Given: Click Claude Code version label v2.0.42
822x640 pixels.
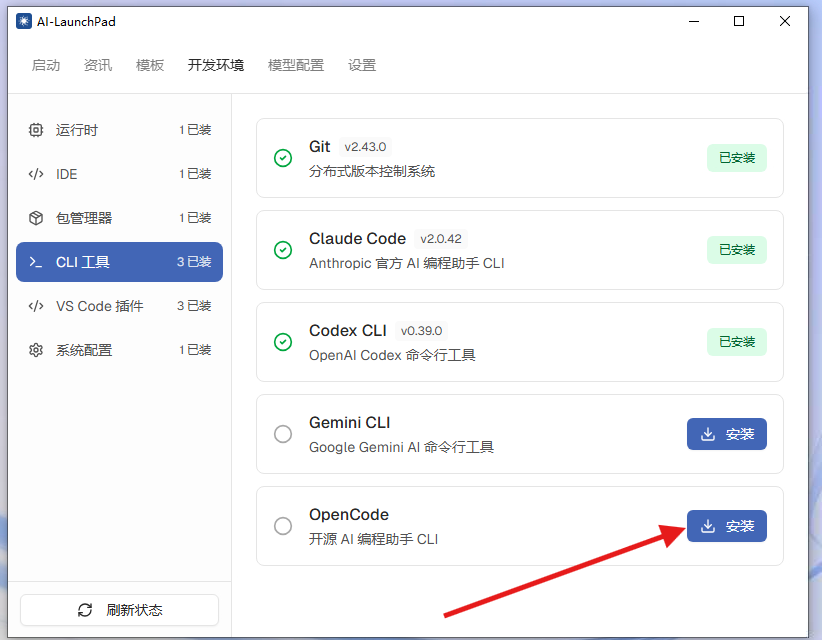Looking at the screenshot, I should tap(441, 239).
